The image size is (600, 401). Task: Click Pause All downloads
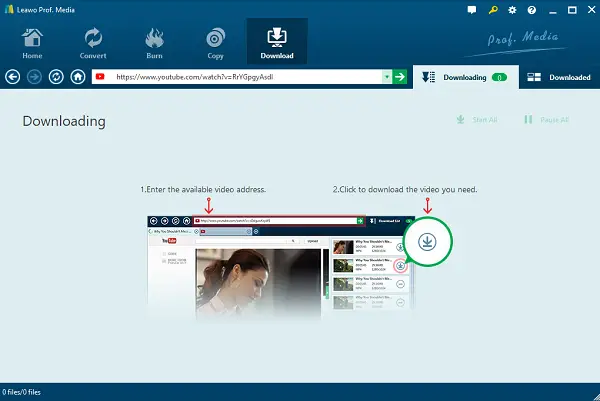click(546, 120)
